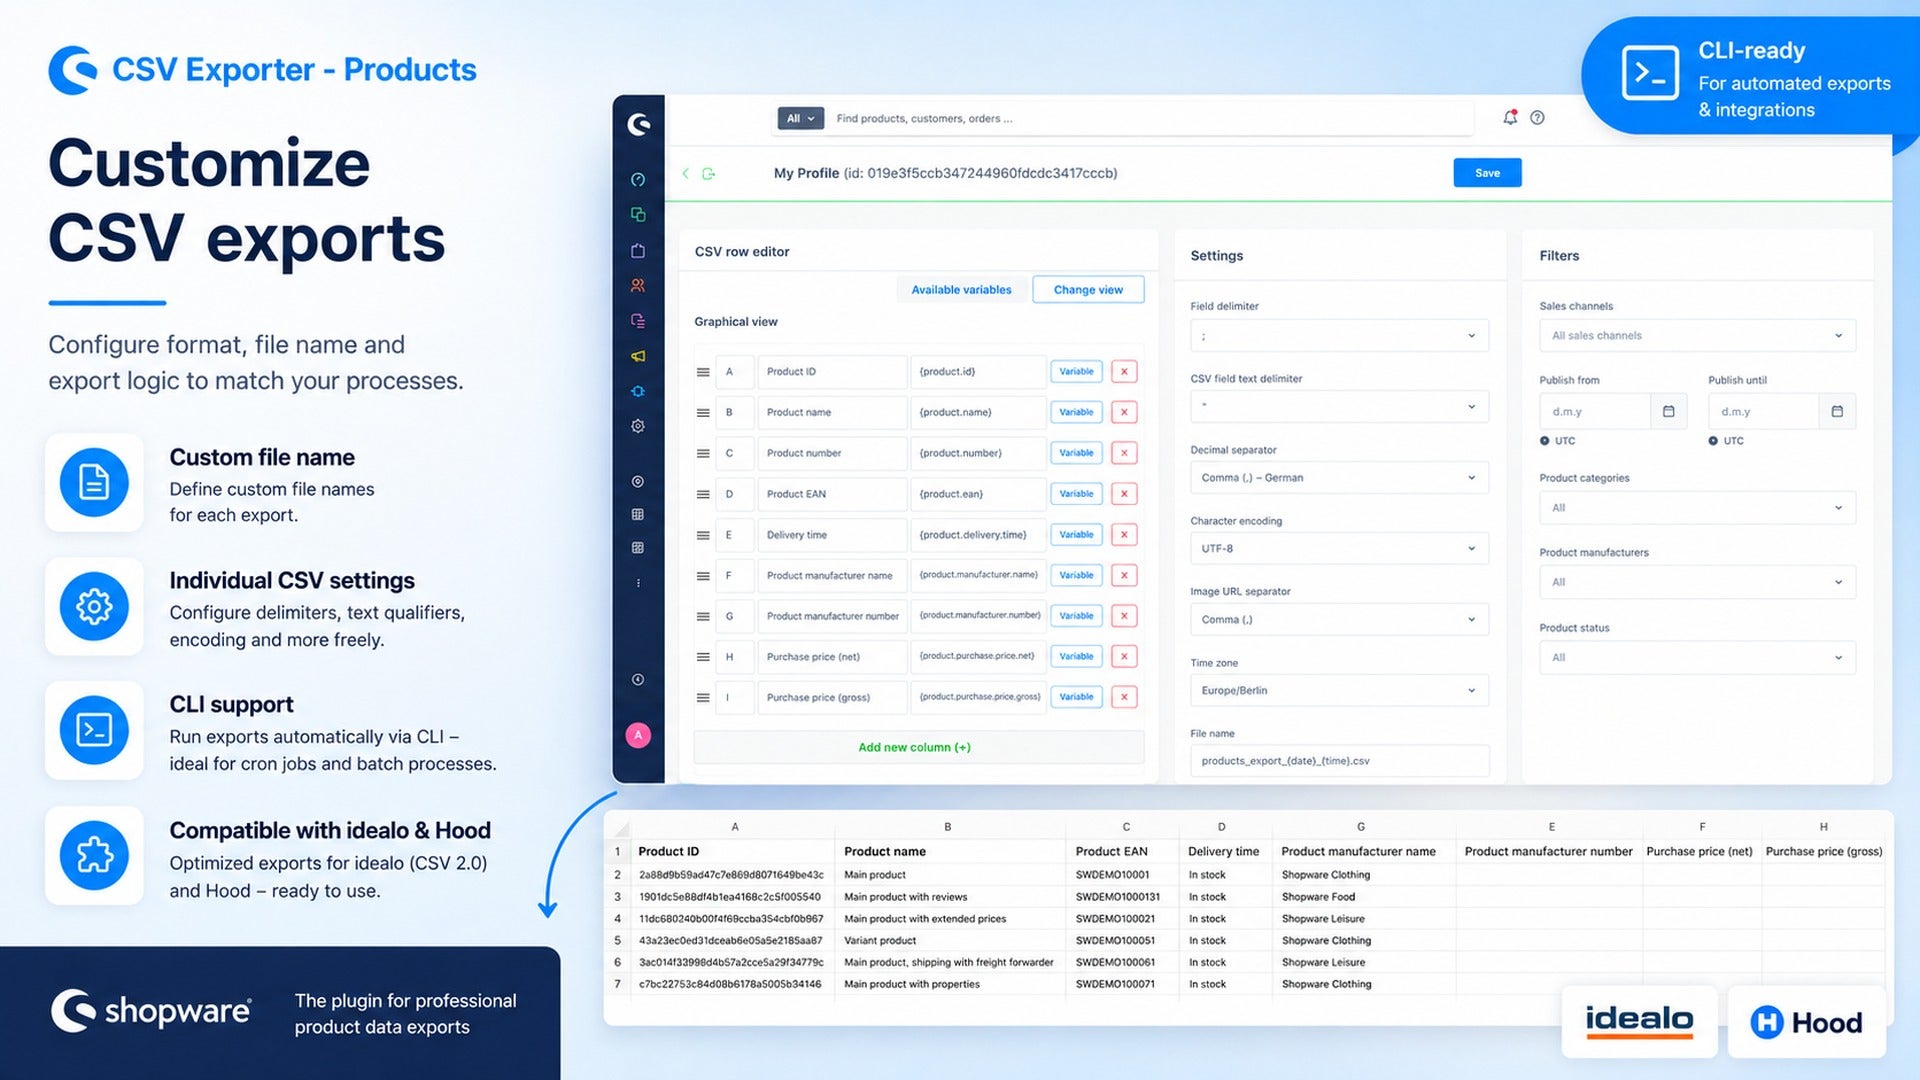Click the Variable button for Product EAN
Viewport: 1920px width, 1080px height.
(1076, 493)
